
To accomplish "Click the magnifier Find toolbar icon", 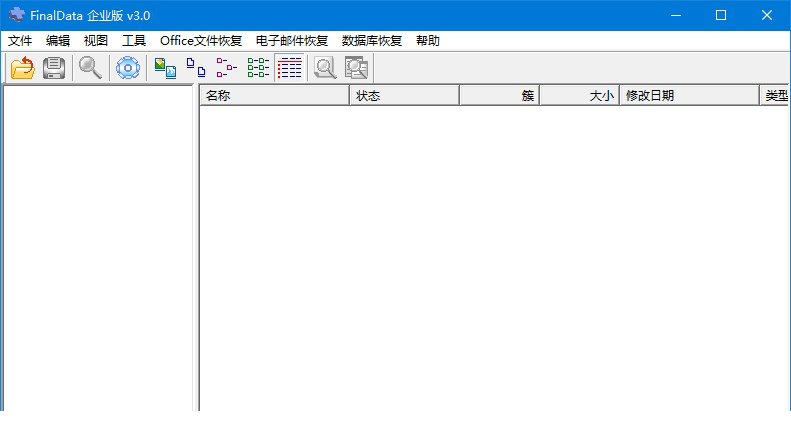I will pyautogui.click(x=90, y=68).
